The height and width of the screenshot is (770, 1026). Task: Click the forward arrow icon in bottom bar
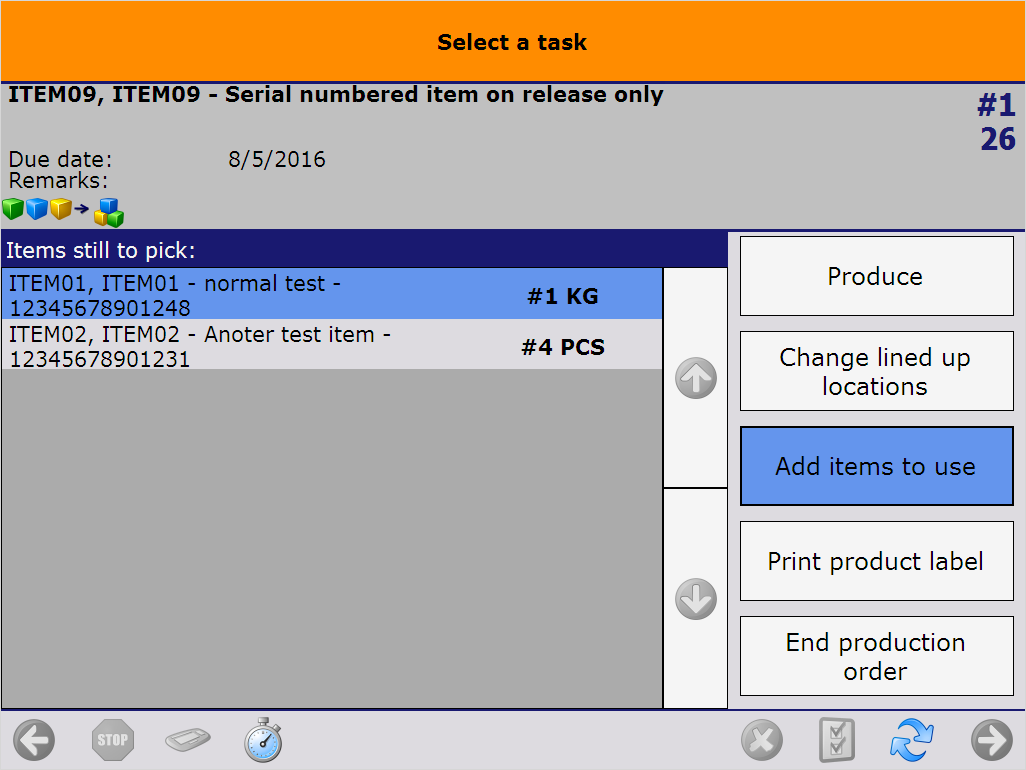[x=991, y=741]
